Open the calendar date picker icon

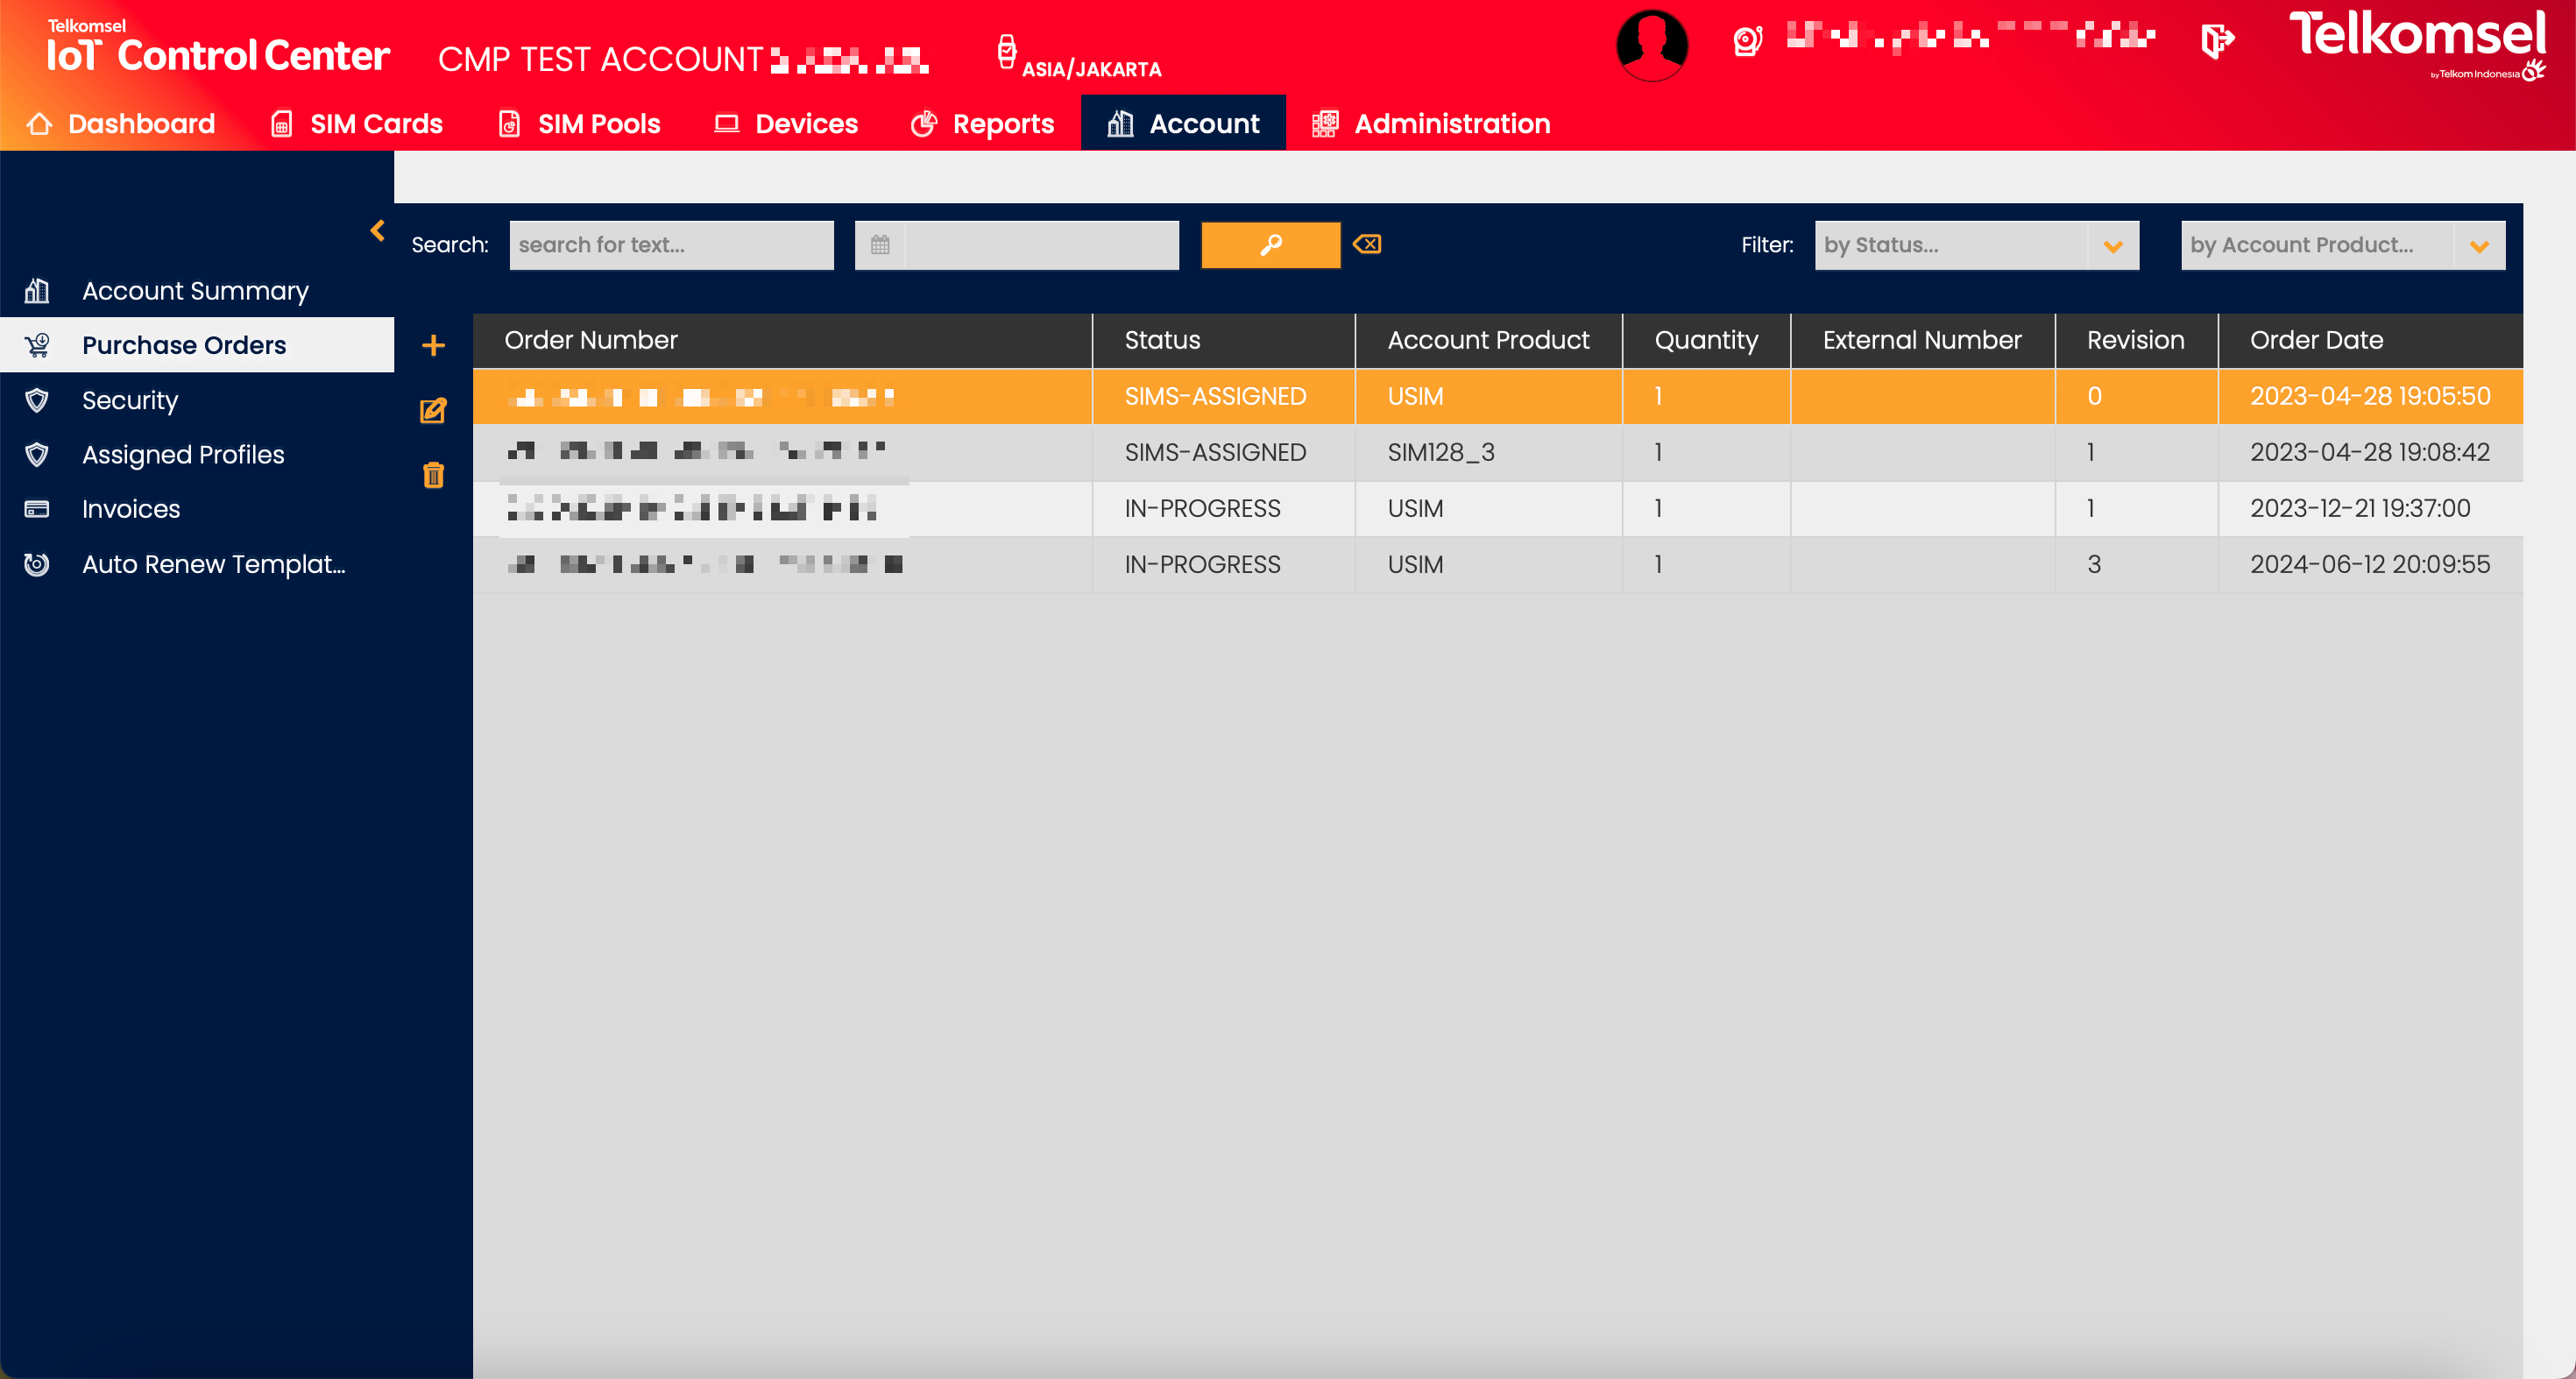[880, 245]
